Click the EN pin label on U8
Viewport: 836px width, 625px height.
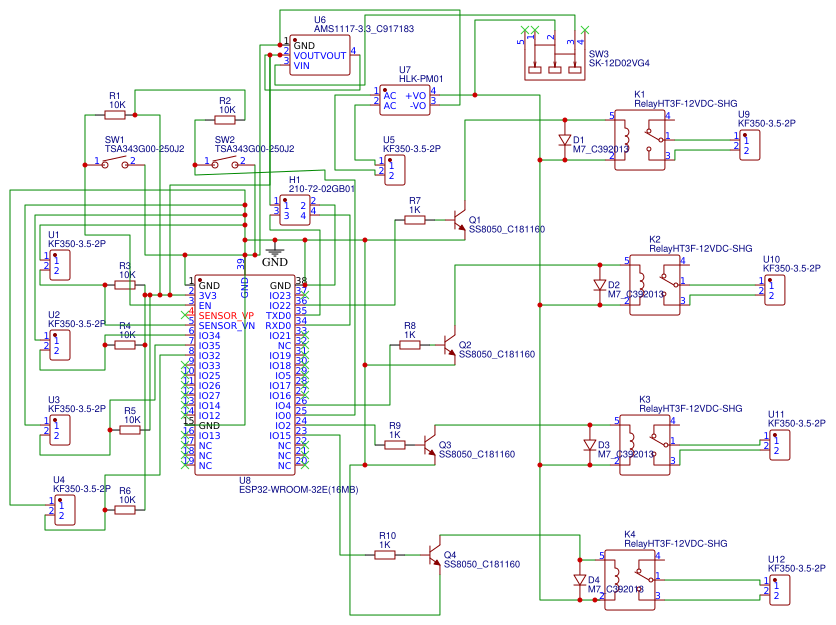(205, 306)
